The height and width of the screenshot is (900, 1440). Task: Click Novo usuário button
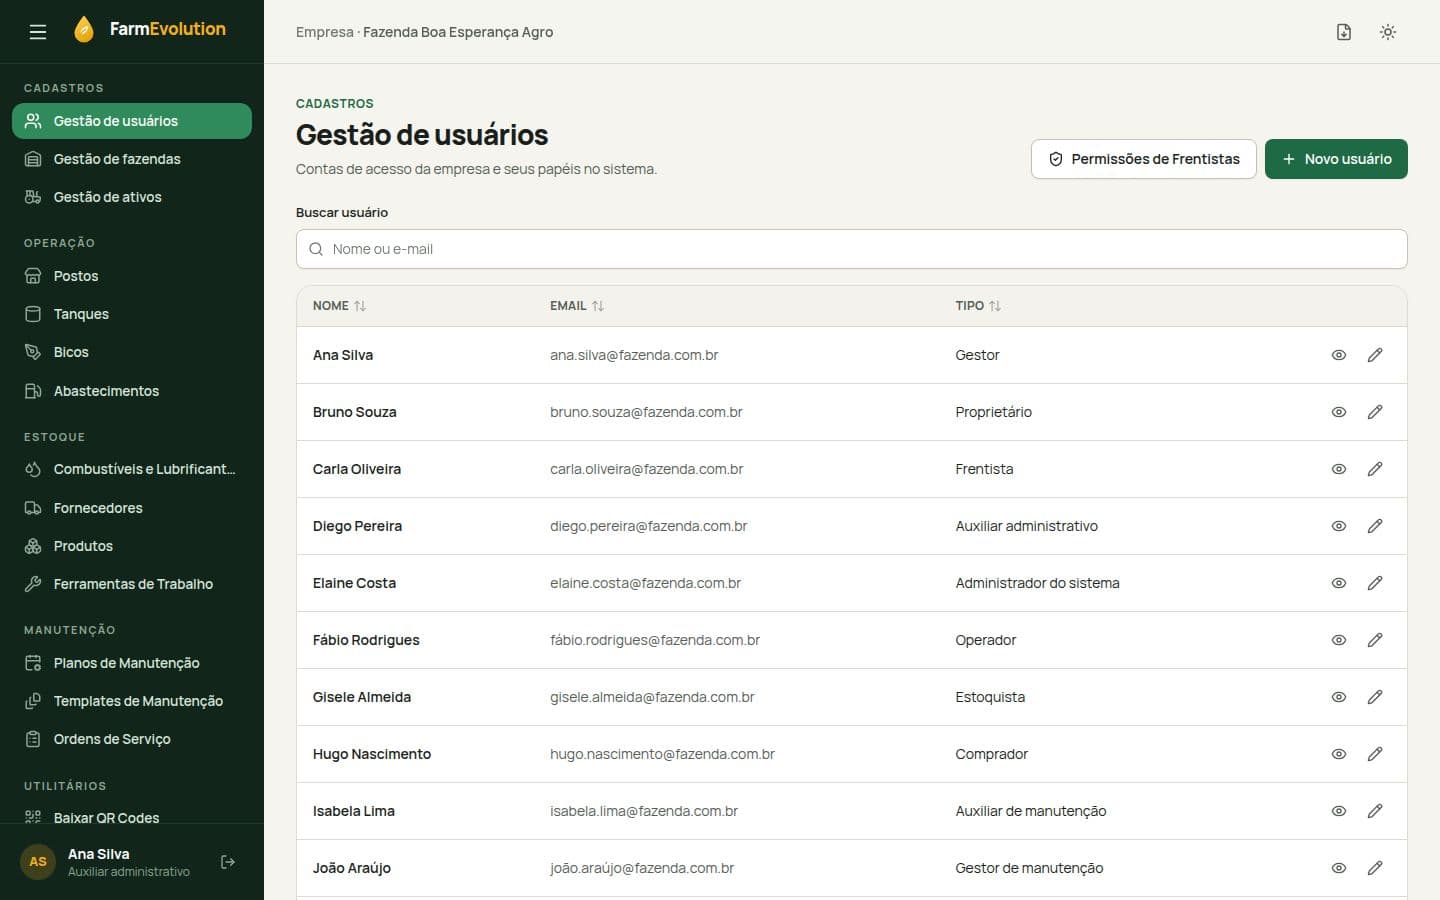(1336, 159)
